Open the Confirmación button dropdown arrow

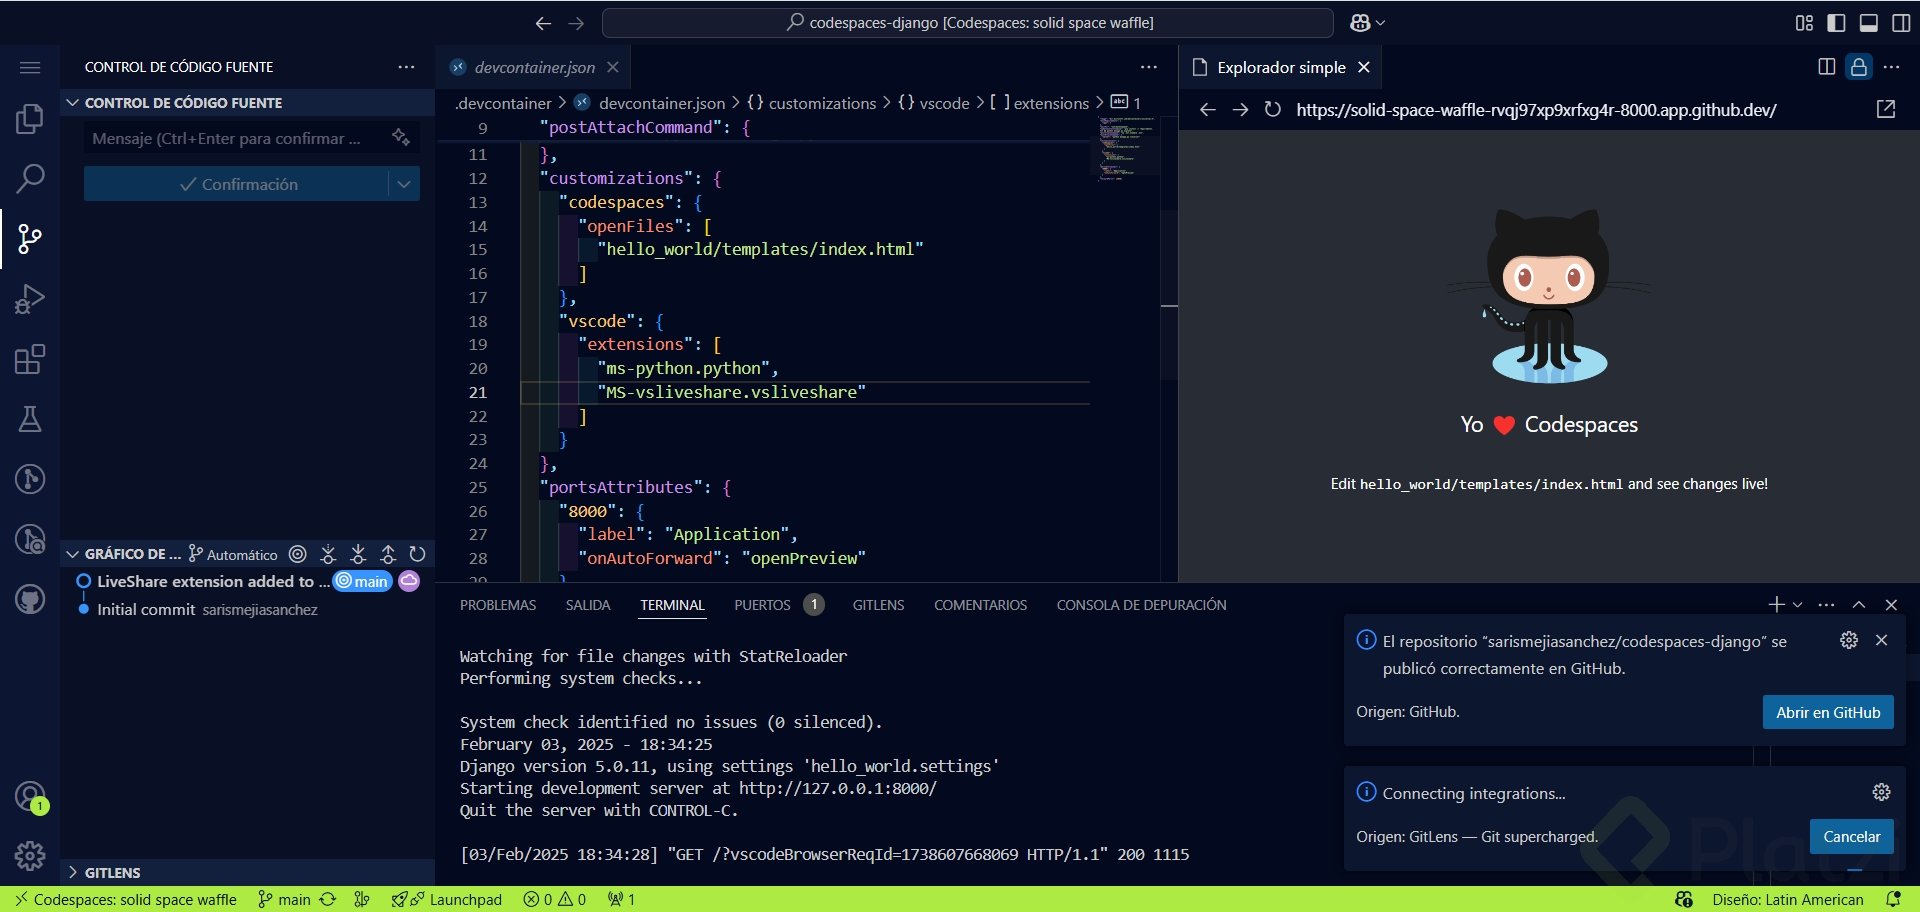tap(404, 184)
